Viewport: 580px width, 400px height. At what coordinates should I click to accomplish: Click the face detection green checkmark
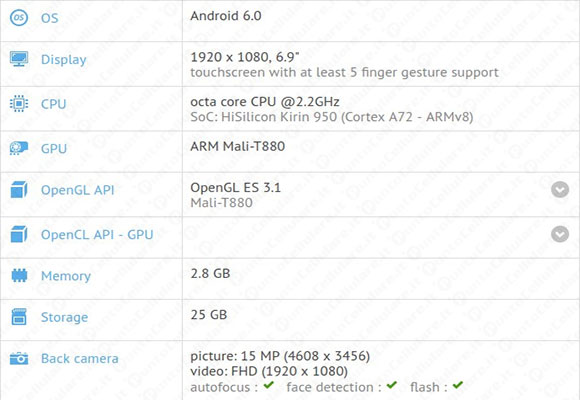click(x=391, y=385)
